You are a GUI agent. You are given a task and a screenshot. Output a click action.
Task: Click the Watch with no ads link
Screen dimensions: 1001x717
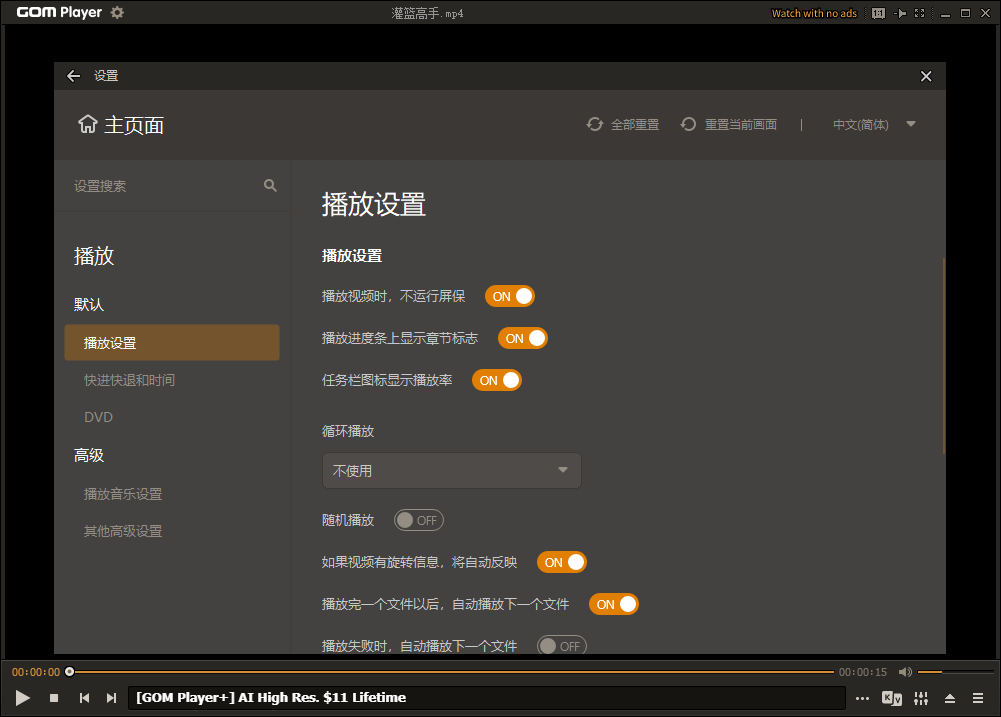coord(813,13)
